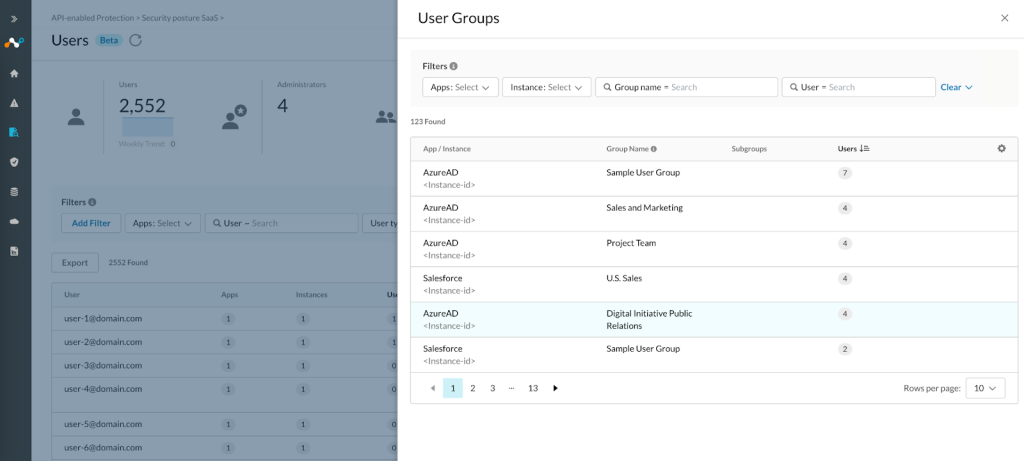Open the database stack icon in sidebar
The height and width of the screenshot is (461, 1024).
[x=14, y=192]
